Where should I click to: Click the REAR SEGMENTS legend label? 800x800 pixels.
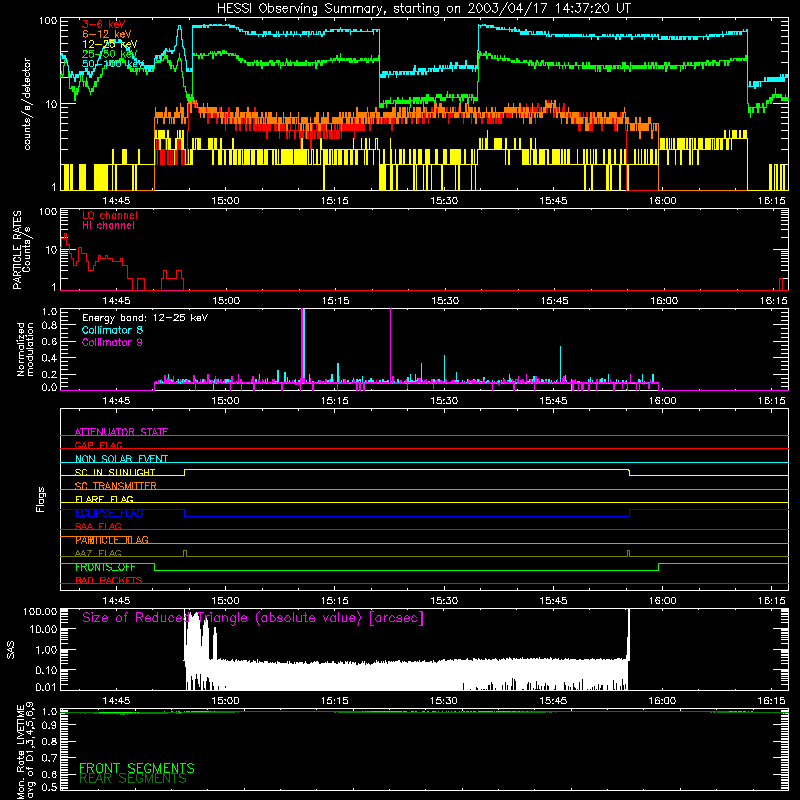(x=133, y=779)
